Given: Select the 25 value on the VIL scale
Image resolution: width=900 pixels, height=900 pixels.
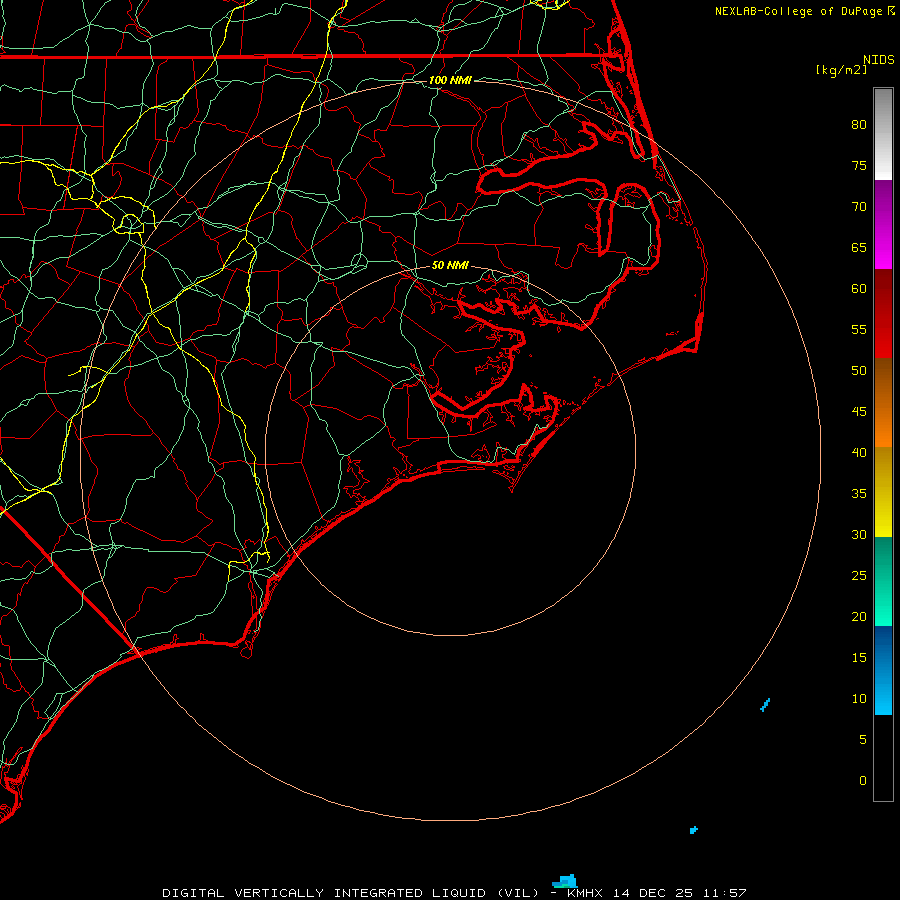Looking at the screenshot, I should coord(859,576).
